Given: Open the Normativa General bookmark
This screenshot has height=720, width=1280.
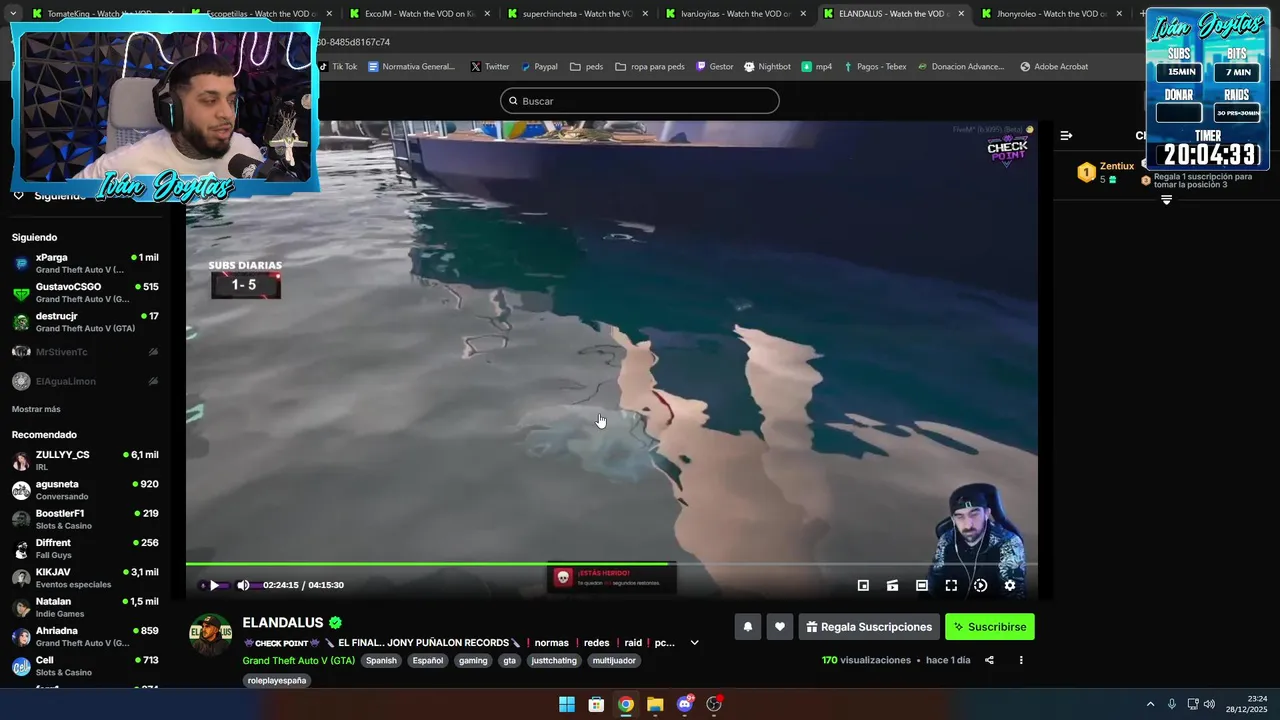Looking at the screenshot, I should pos(411,67).
